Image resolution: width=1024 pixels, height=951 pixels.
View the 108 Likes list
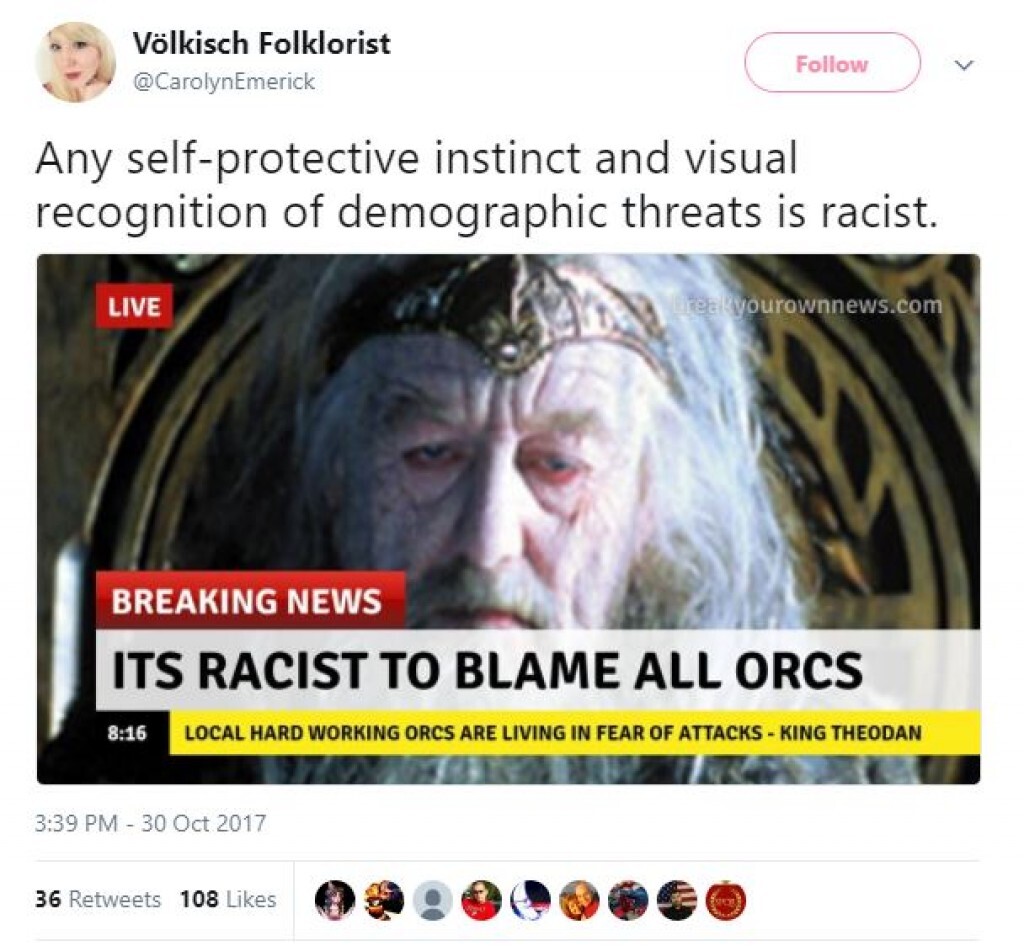[x=228, y=899]
